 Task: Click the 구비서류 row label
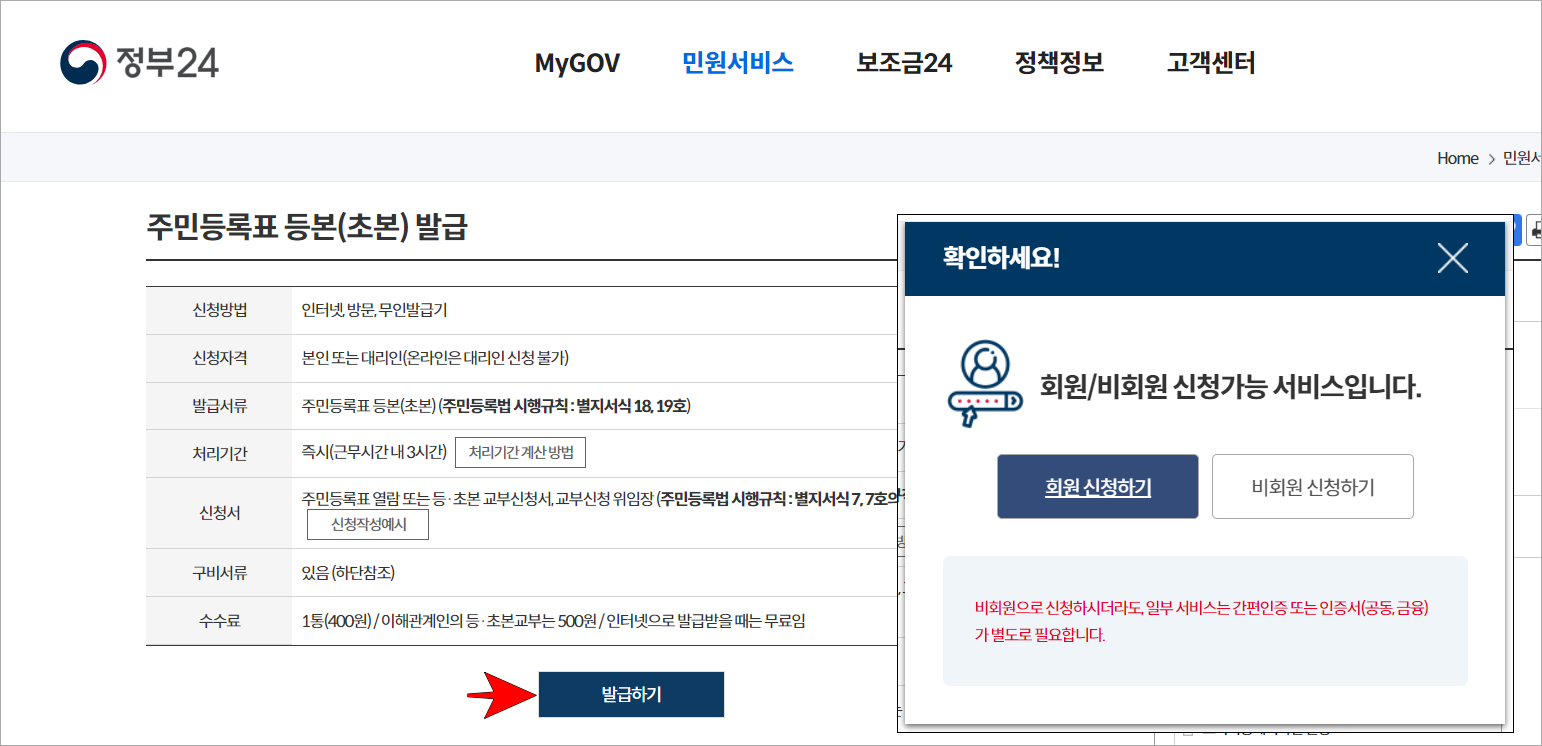tap(219, 573)
